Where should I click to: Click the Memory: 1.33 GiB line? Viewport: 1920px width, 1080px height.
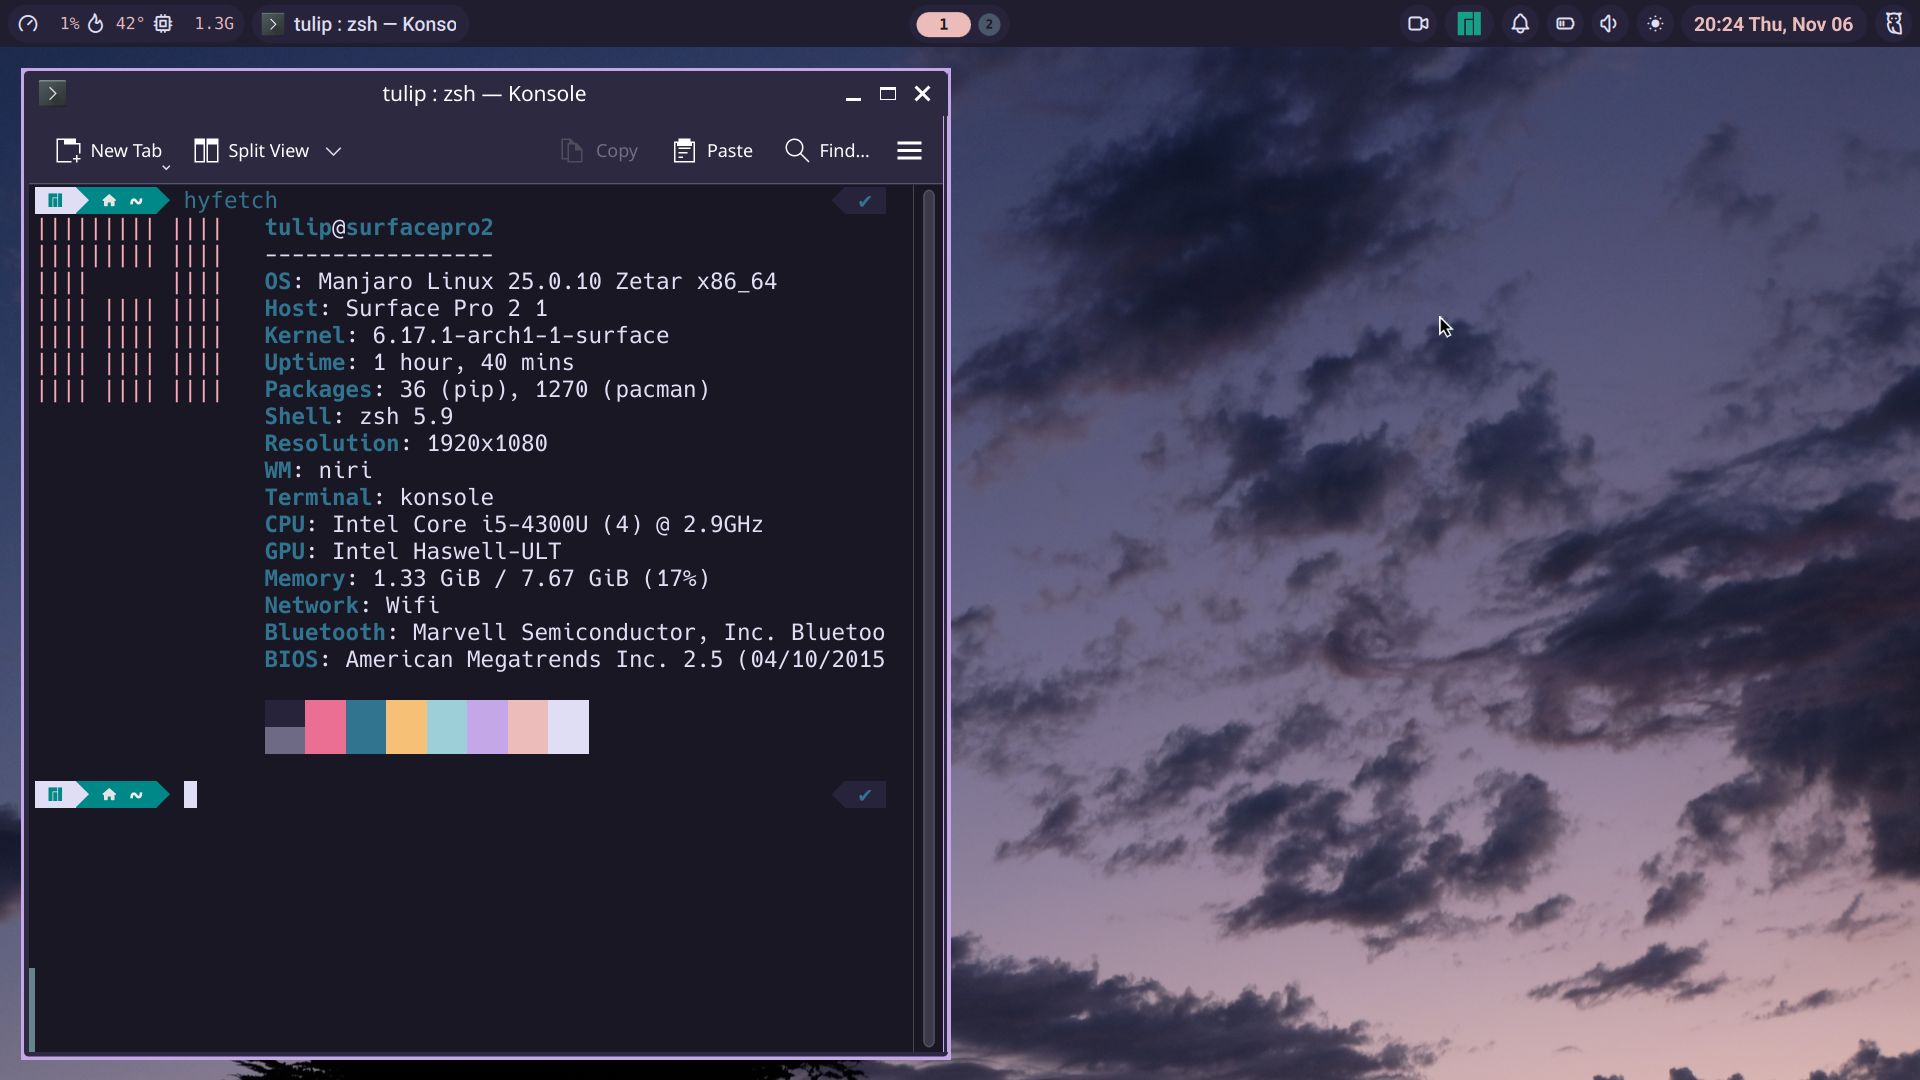487,579
